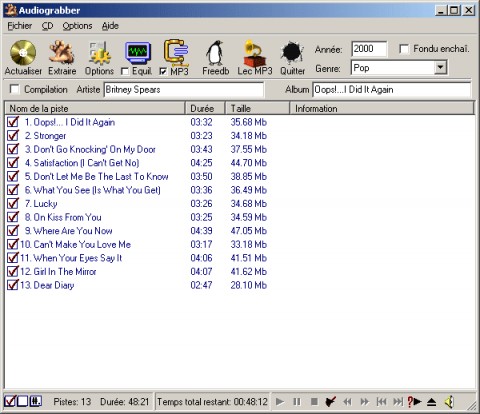Play the selected CD track
This screenshot has height=414, width=480.
280,402
